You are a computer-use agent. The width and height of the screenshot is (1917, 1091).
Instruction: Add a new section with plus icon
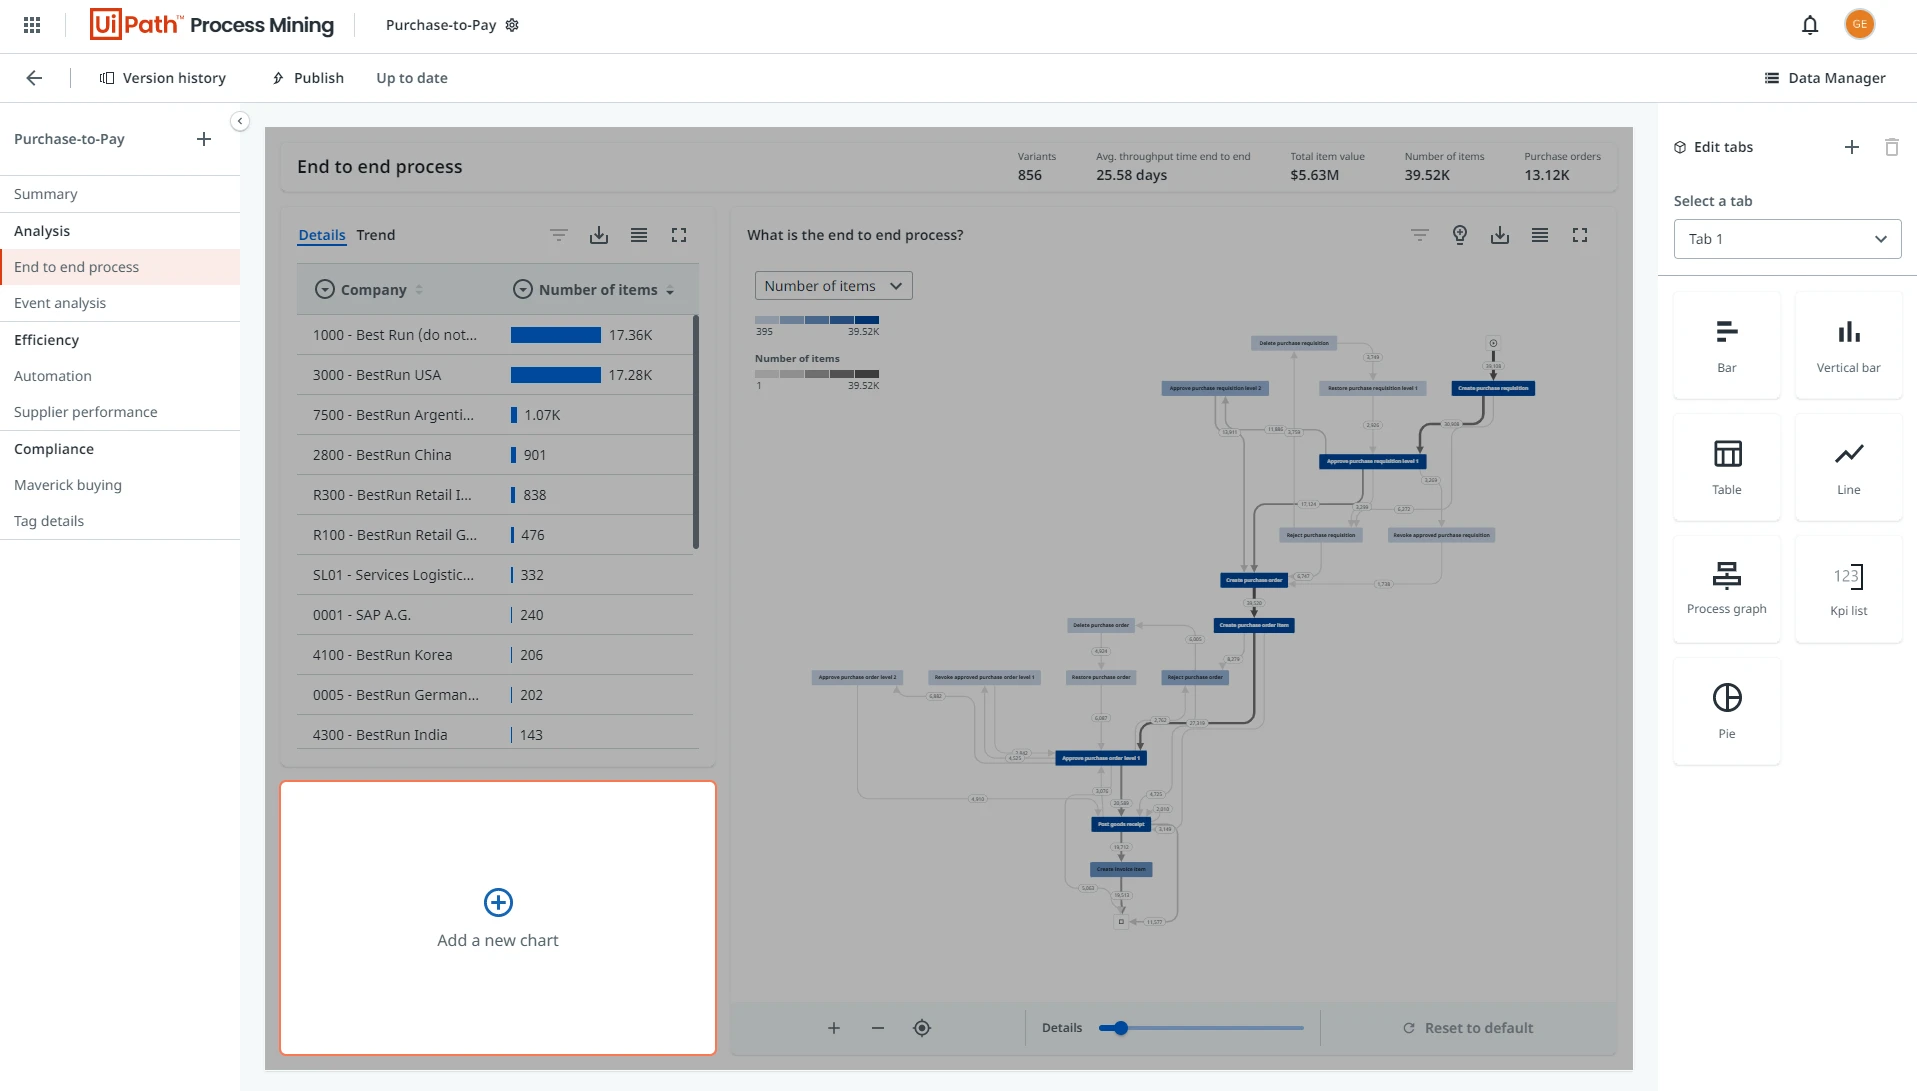tap(204, 139)
